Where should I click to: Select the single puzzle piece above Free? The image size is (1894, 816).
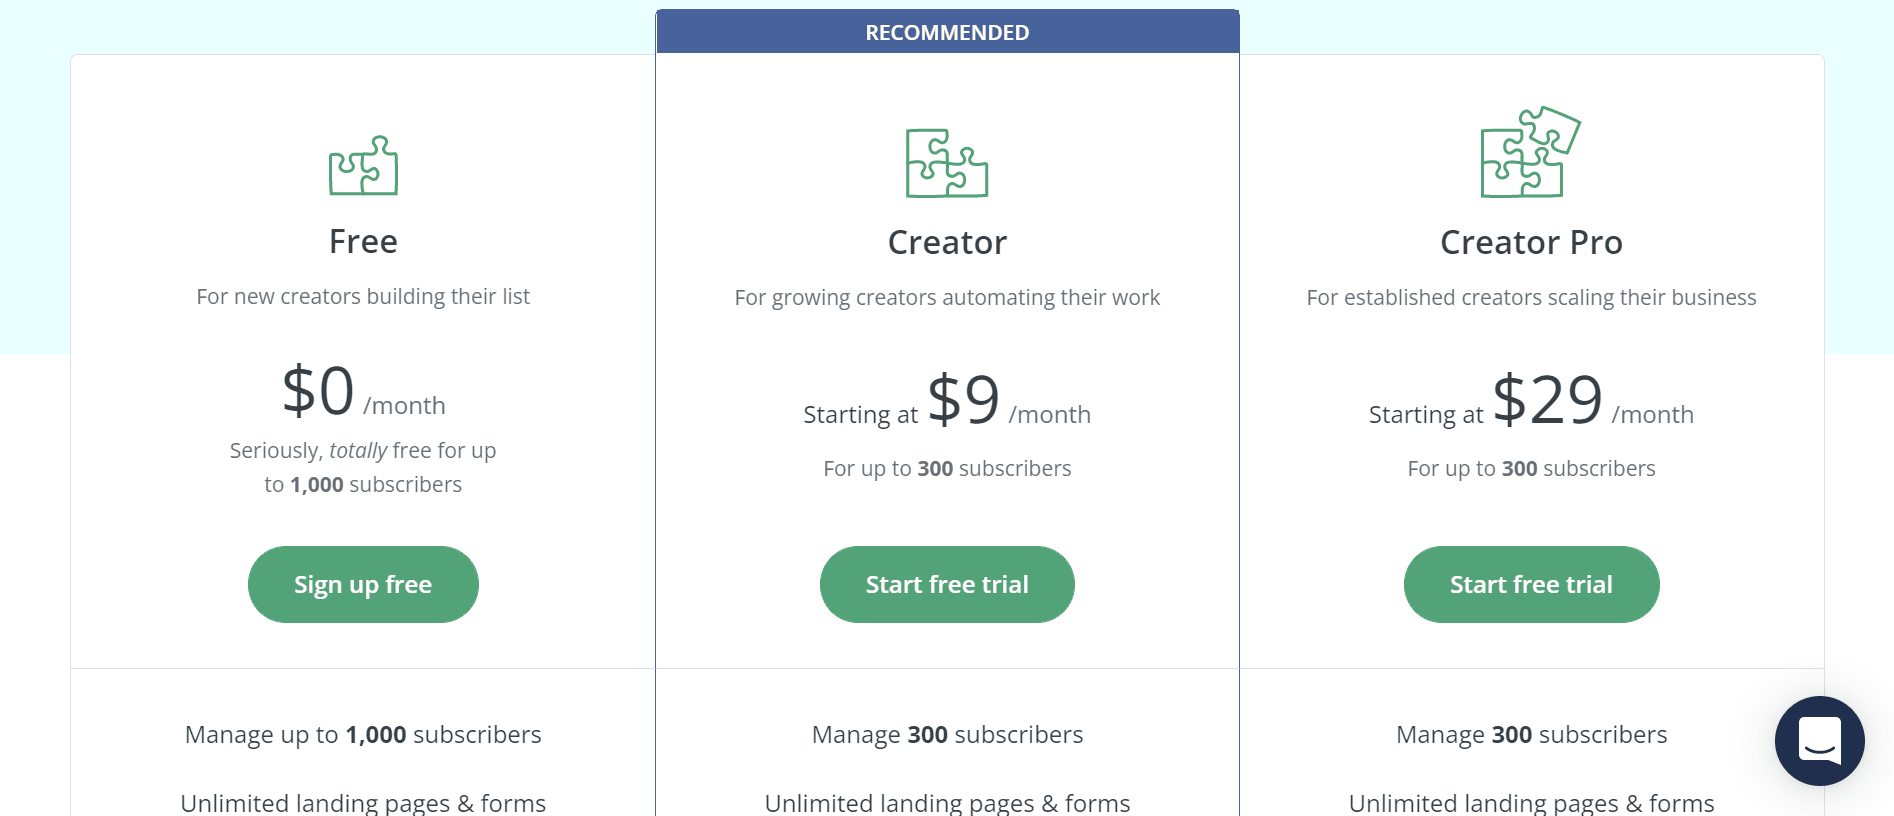(363, 166)
